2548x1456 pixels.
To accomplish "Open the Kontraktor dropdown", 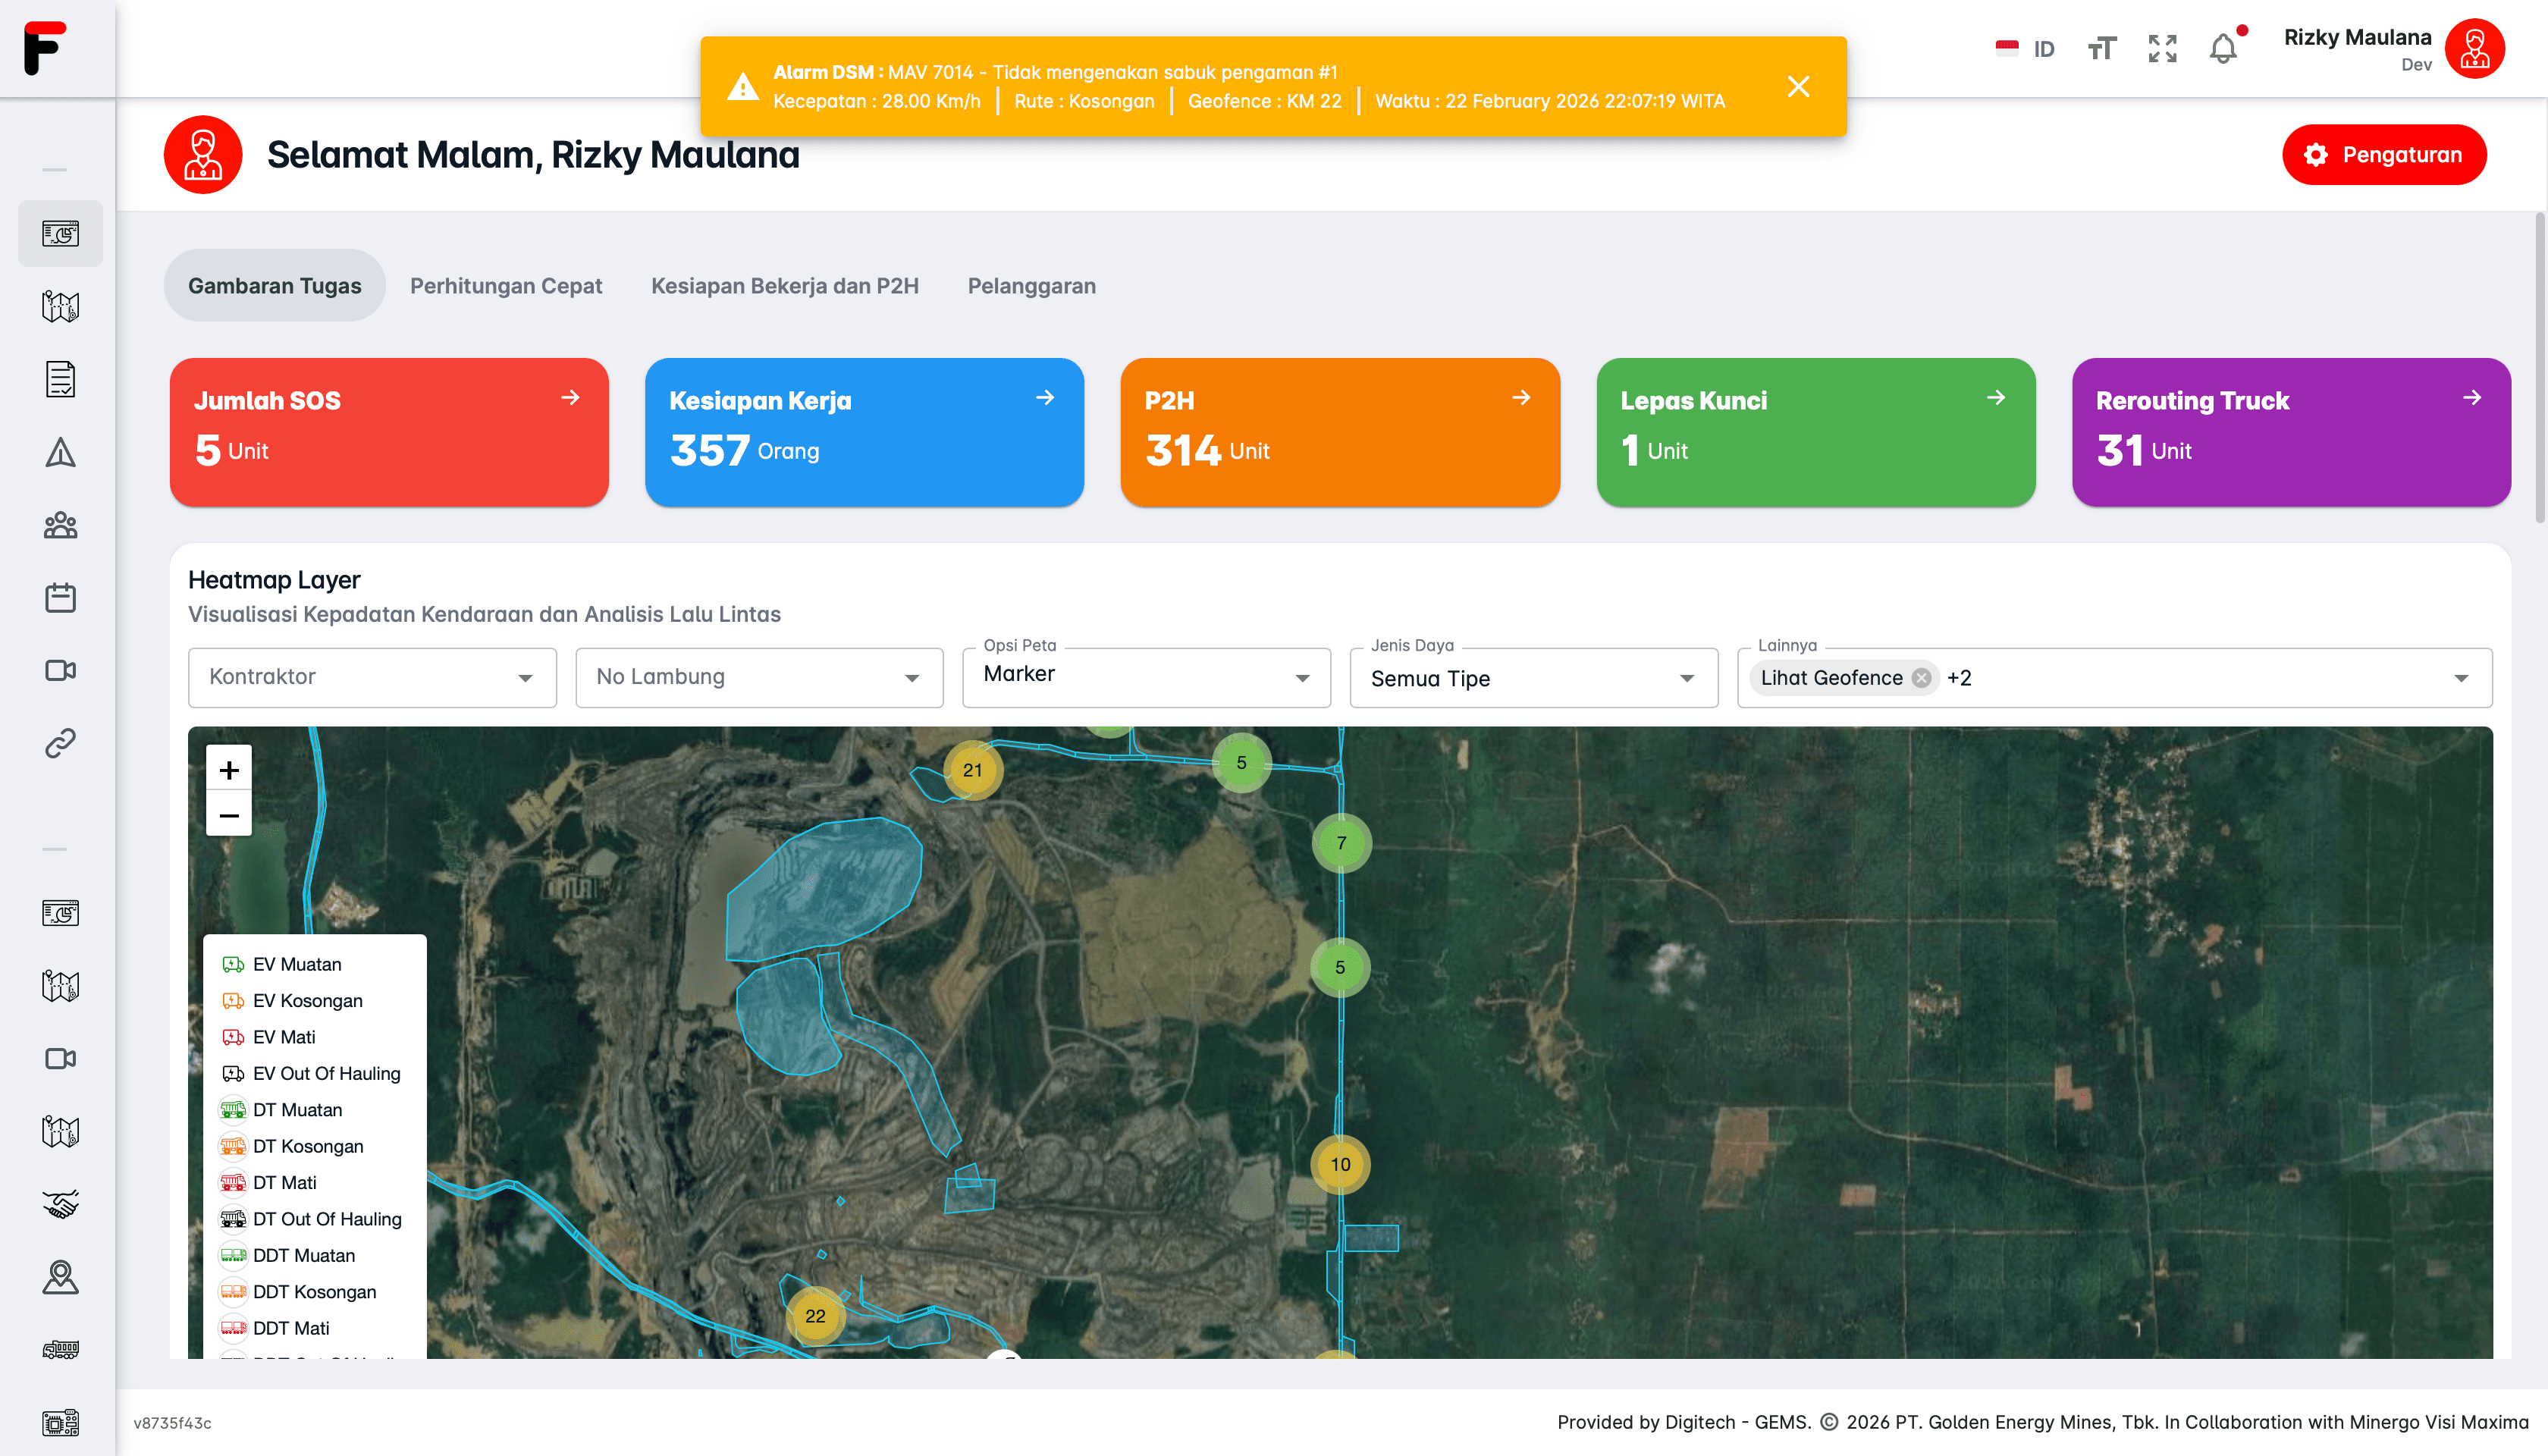I will 372,677.
